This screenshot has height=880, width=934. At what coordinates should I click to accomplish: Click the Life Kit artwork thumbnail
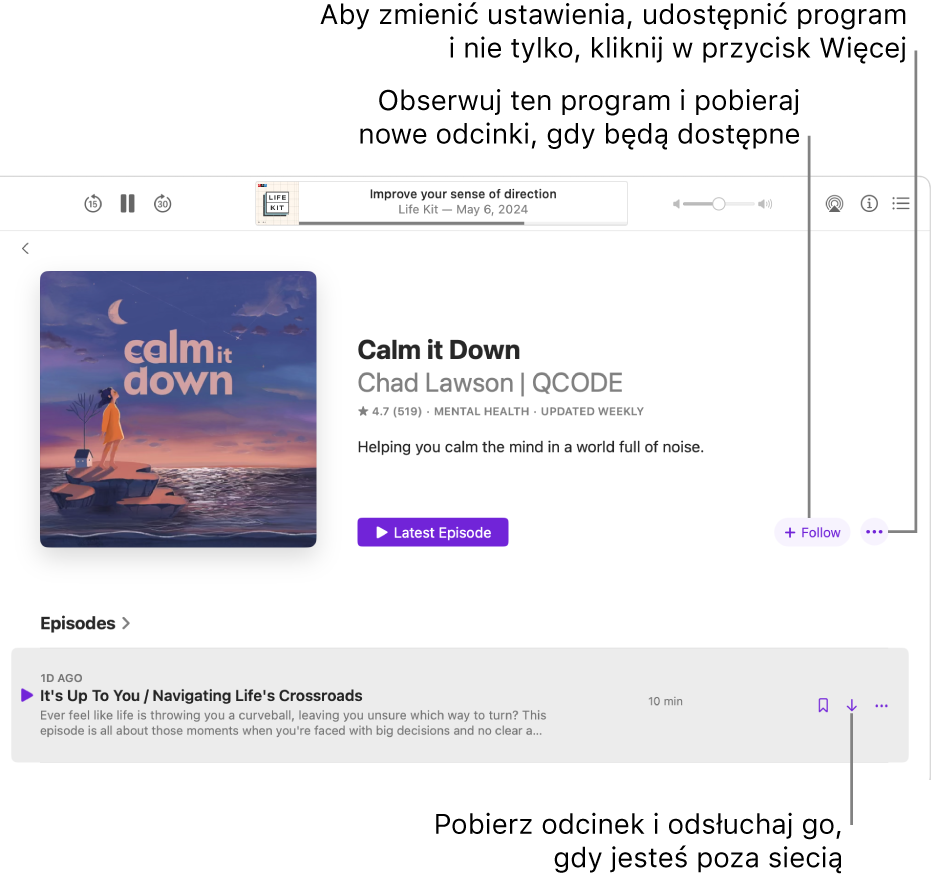tap(278, 203)
